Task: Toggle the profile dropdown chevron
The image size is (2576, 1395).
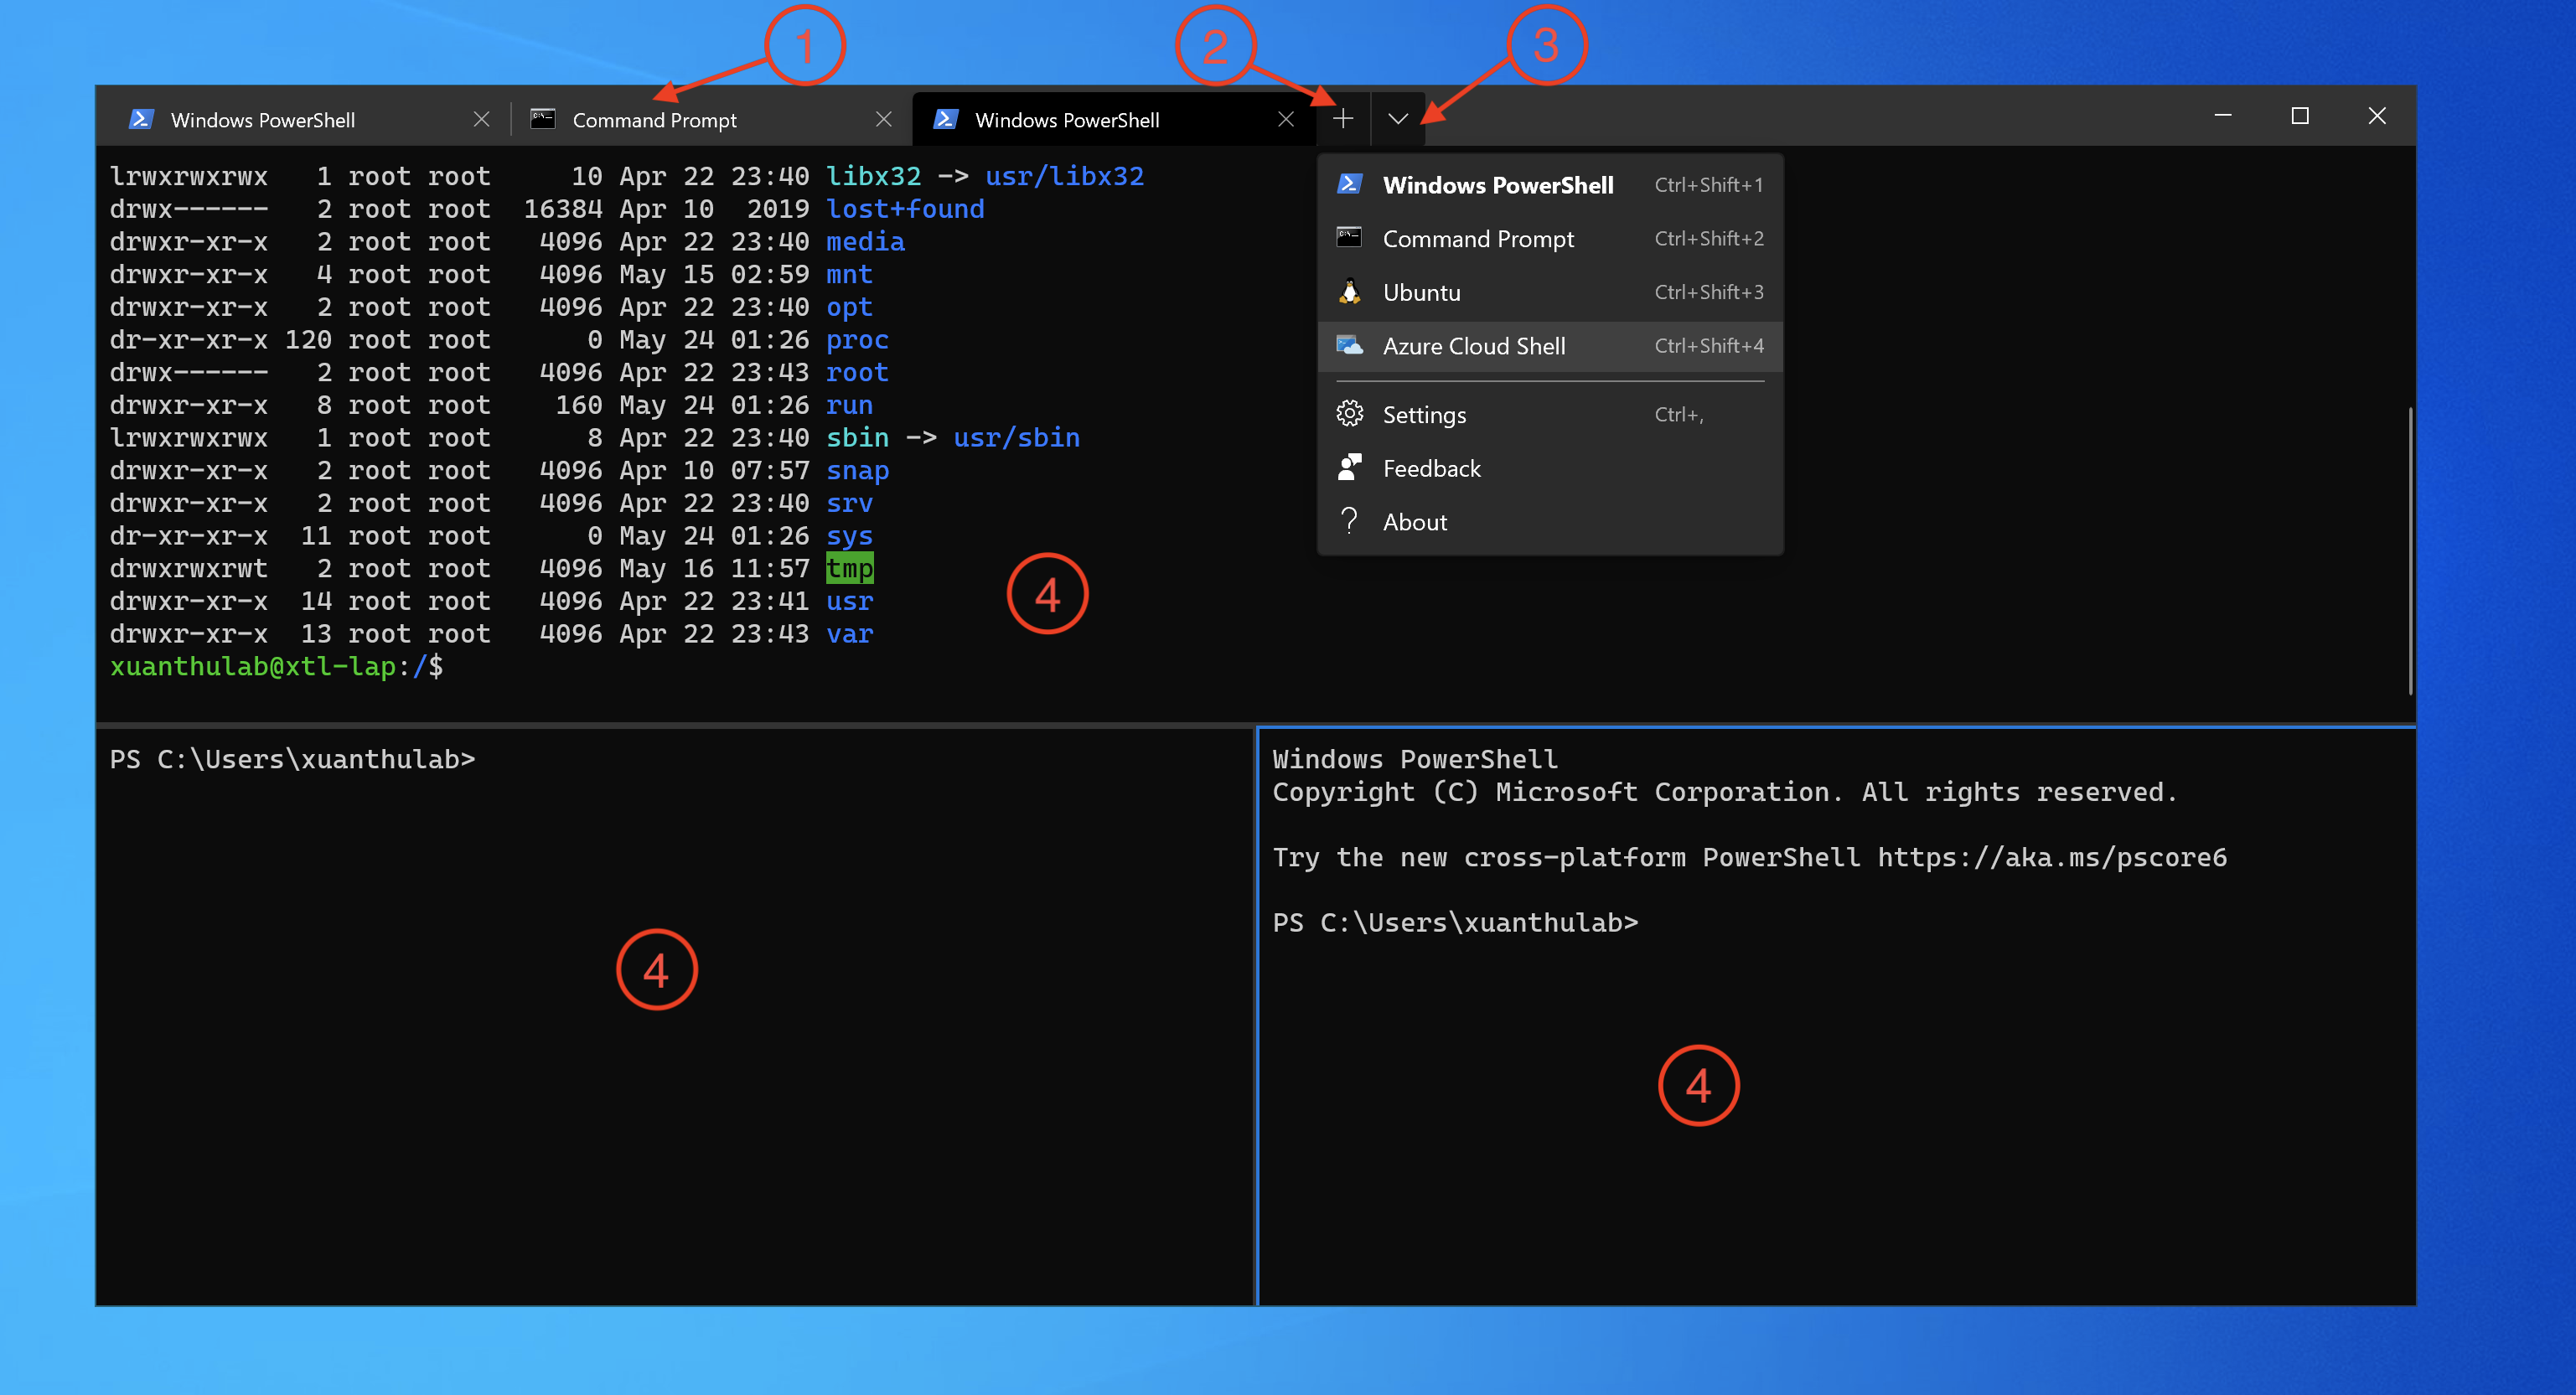Action: tap(1398, 119)
